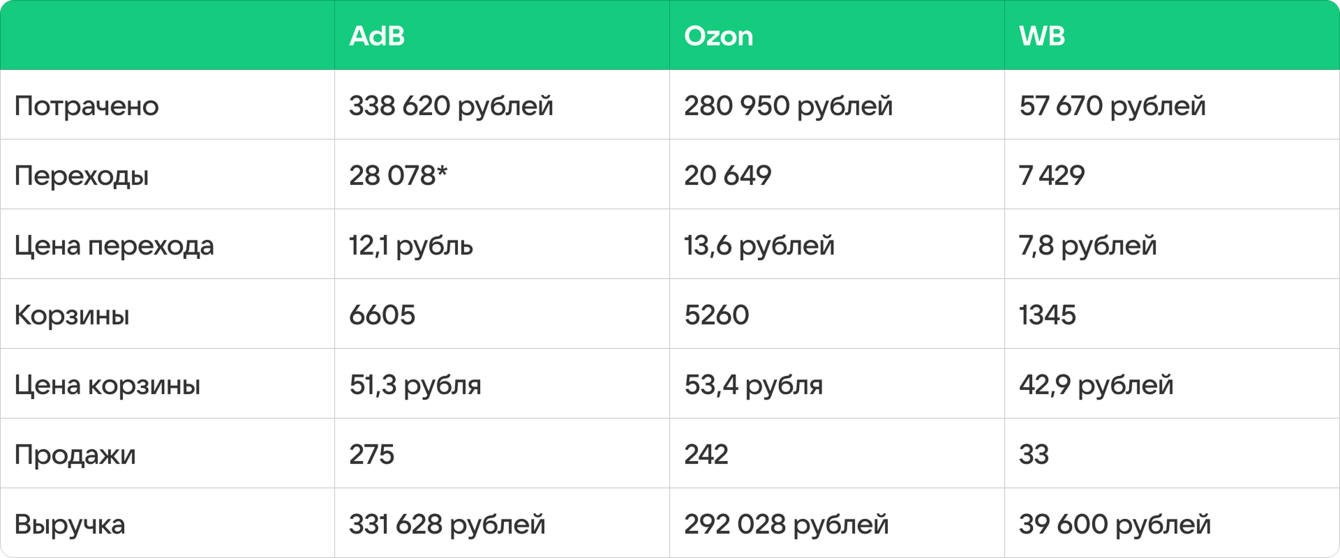
Task: Select the 42,9 рублей cell
Action: [x=1096, y=385]
